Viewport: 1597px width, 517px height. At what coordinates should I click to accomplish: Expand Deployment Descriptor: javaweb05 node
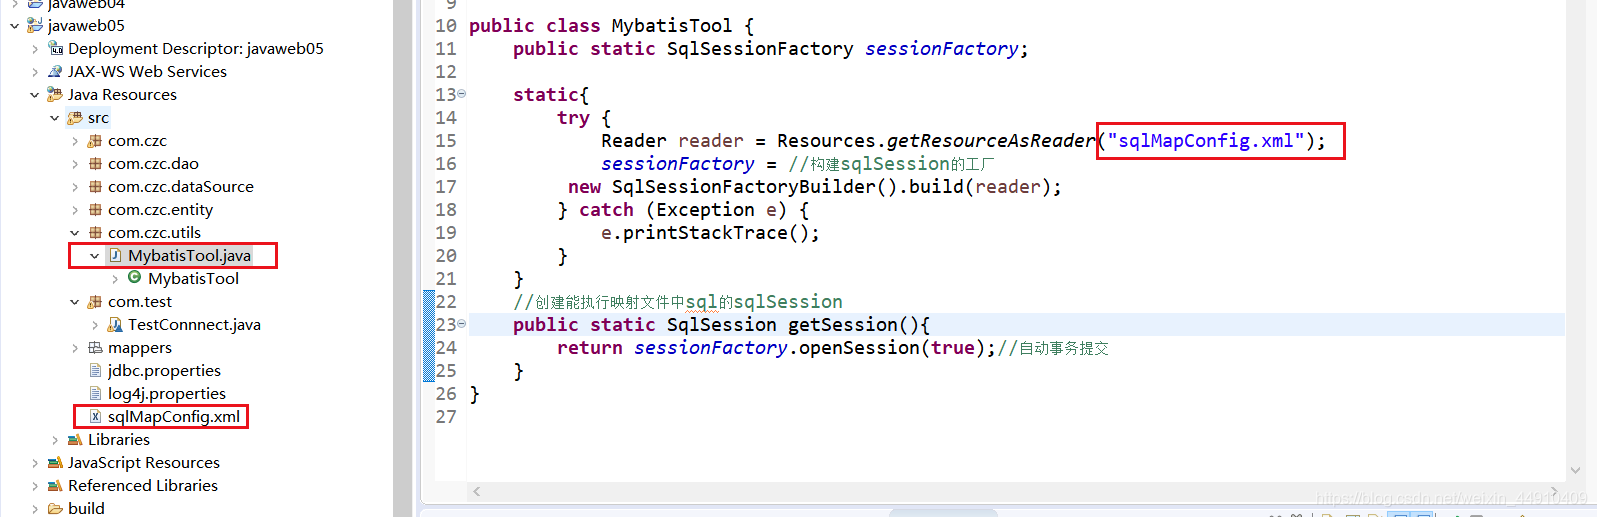(x=35, y=49)
